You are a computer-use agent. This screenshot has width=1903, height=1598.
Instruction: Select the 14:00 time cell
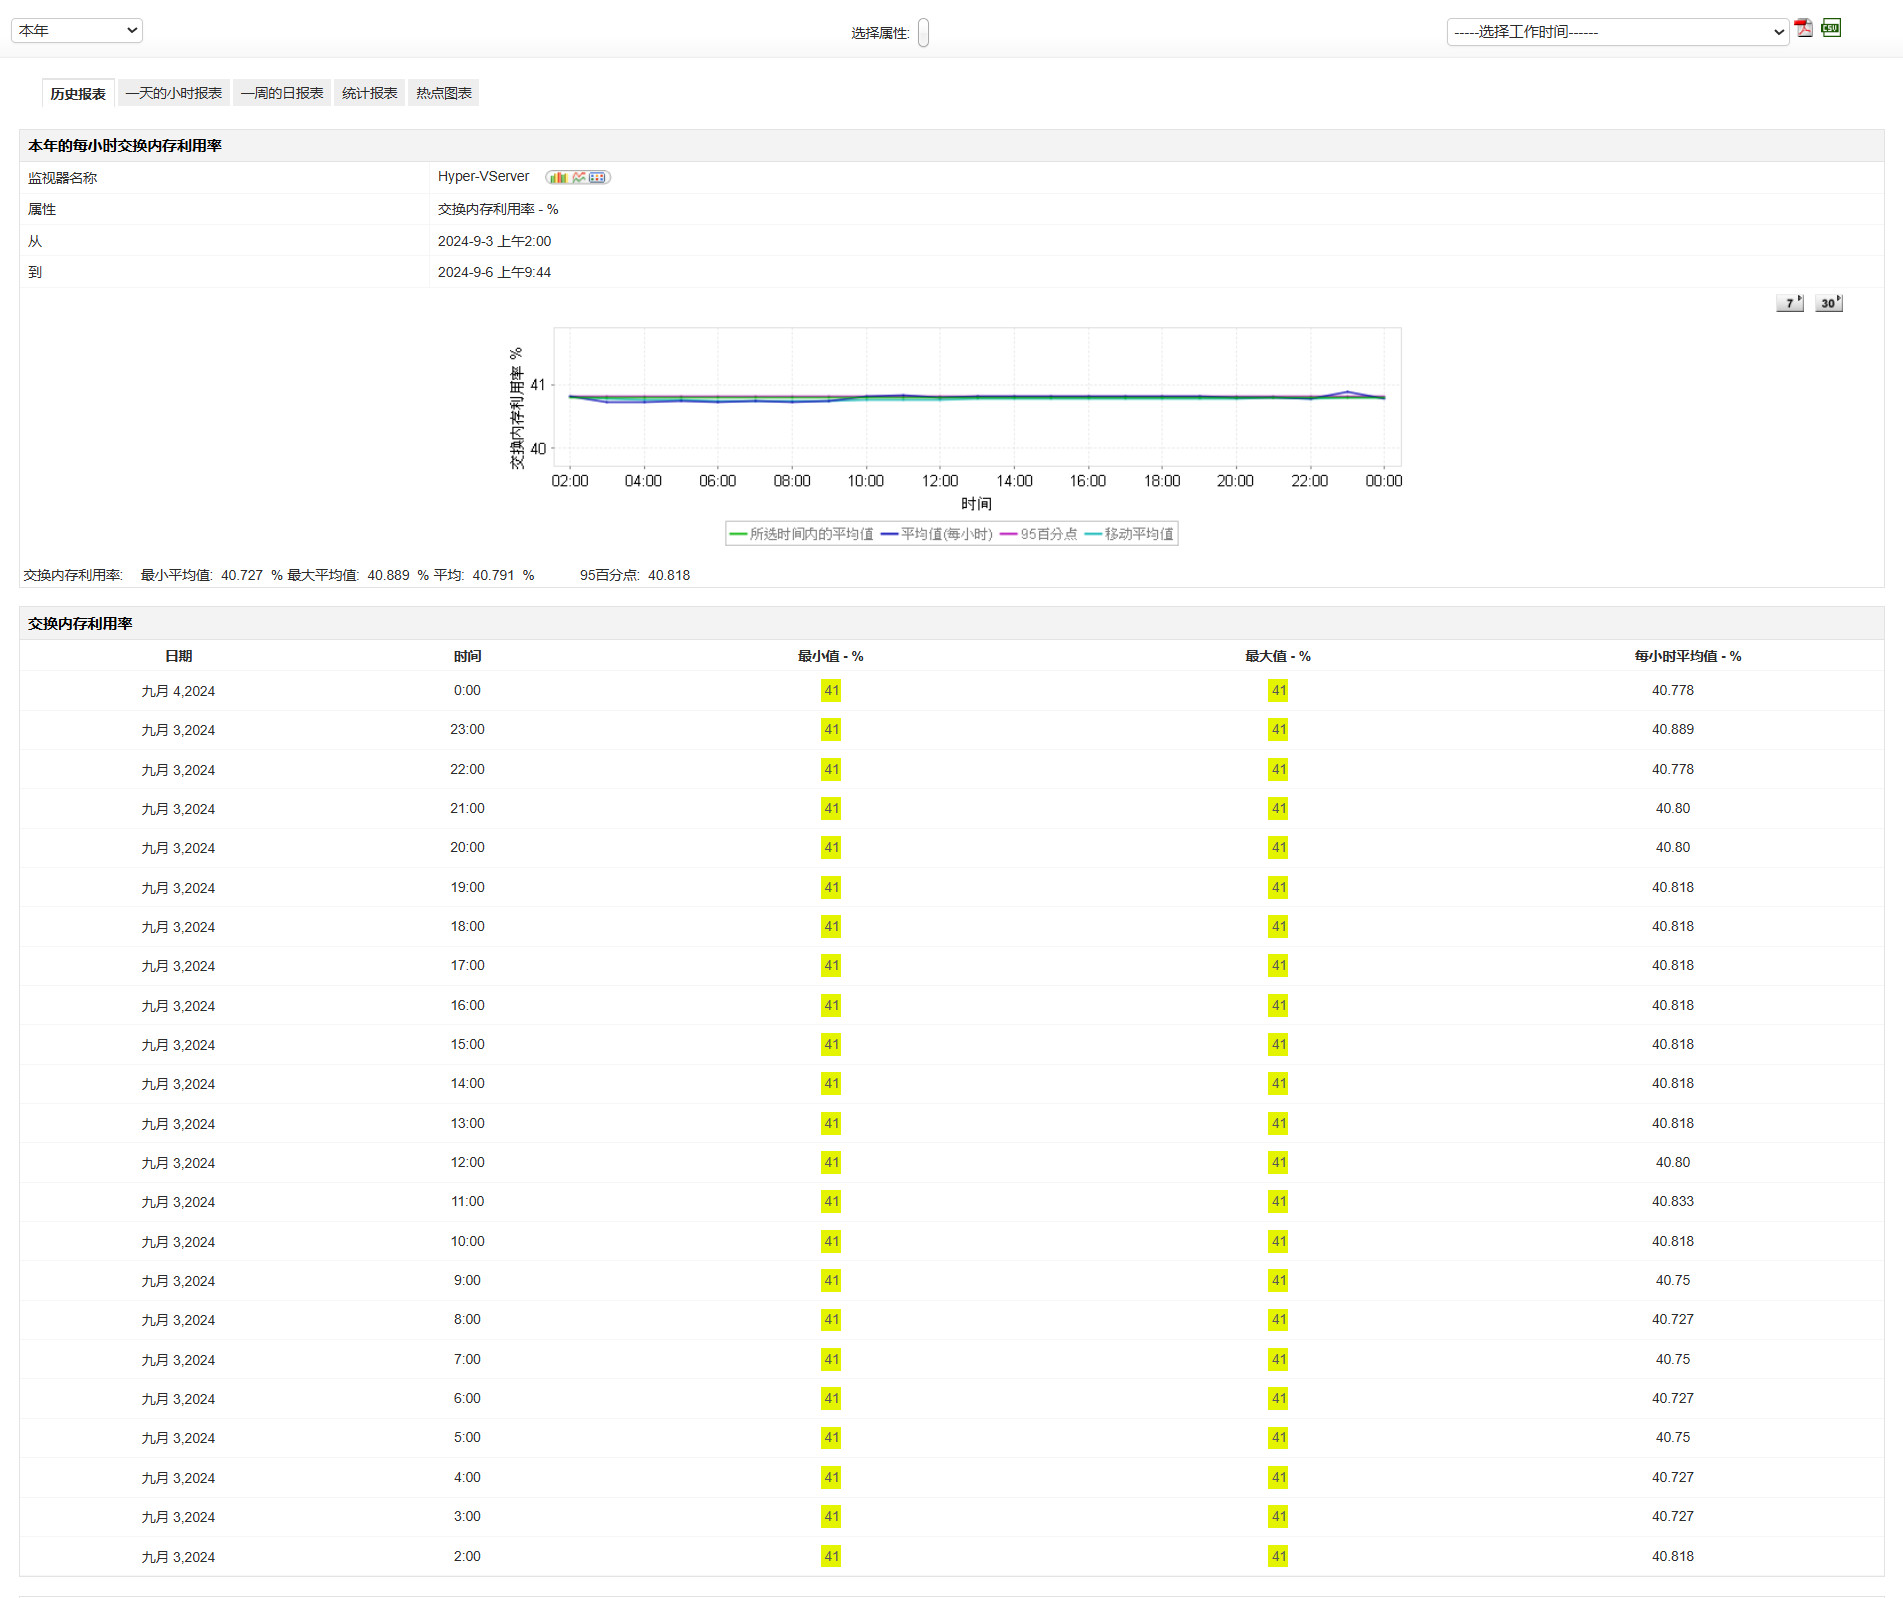point(467,1083)
